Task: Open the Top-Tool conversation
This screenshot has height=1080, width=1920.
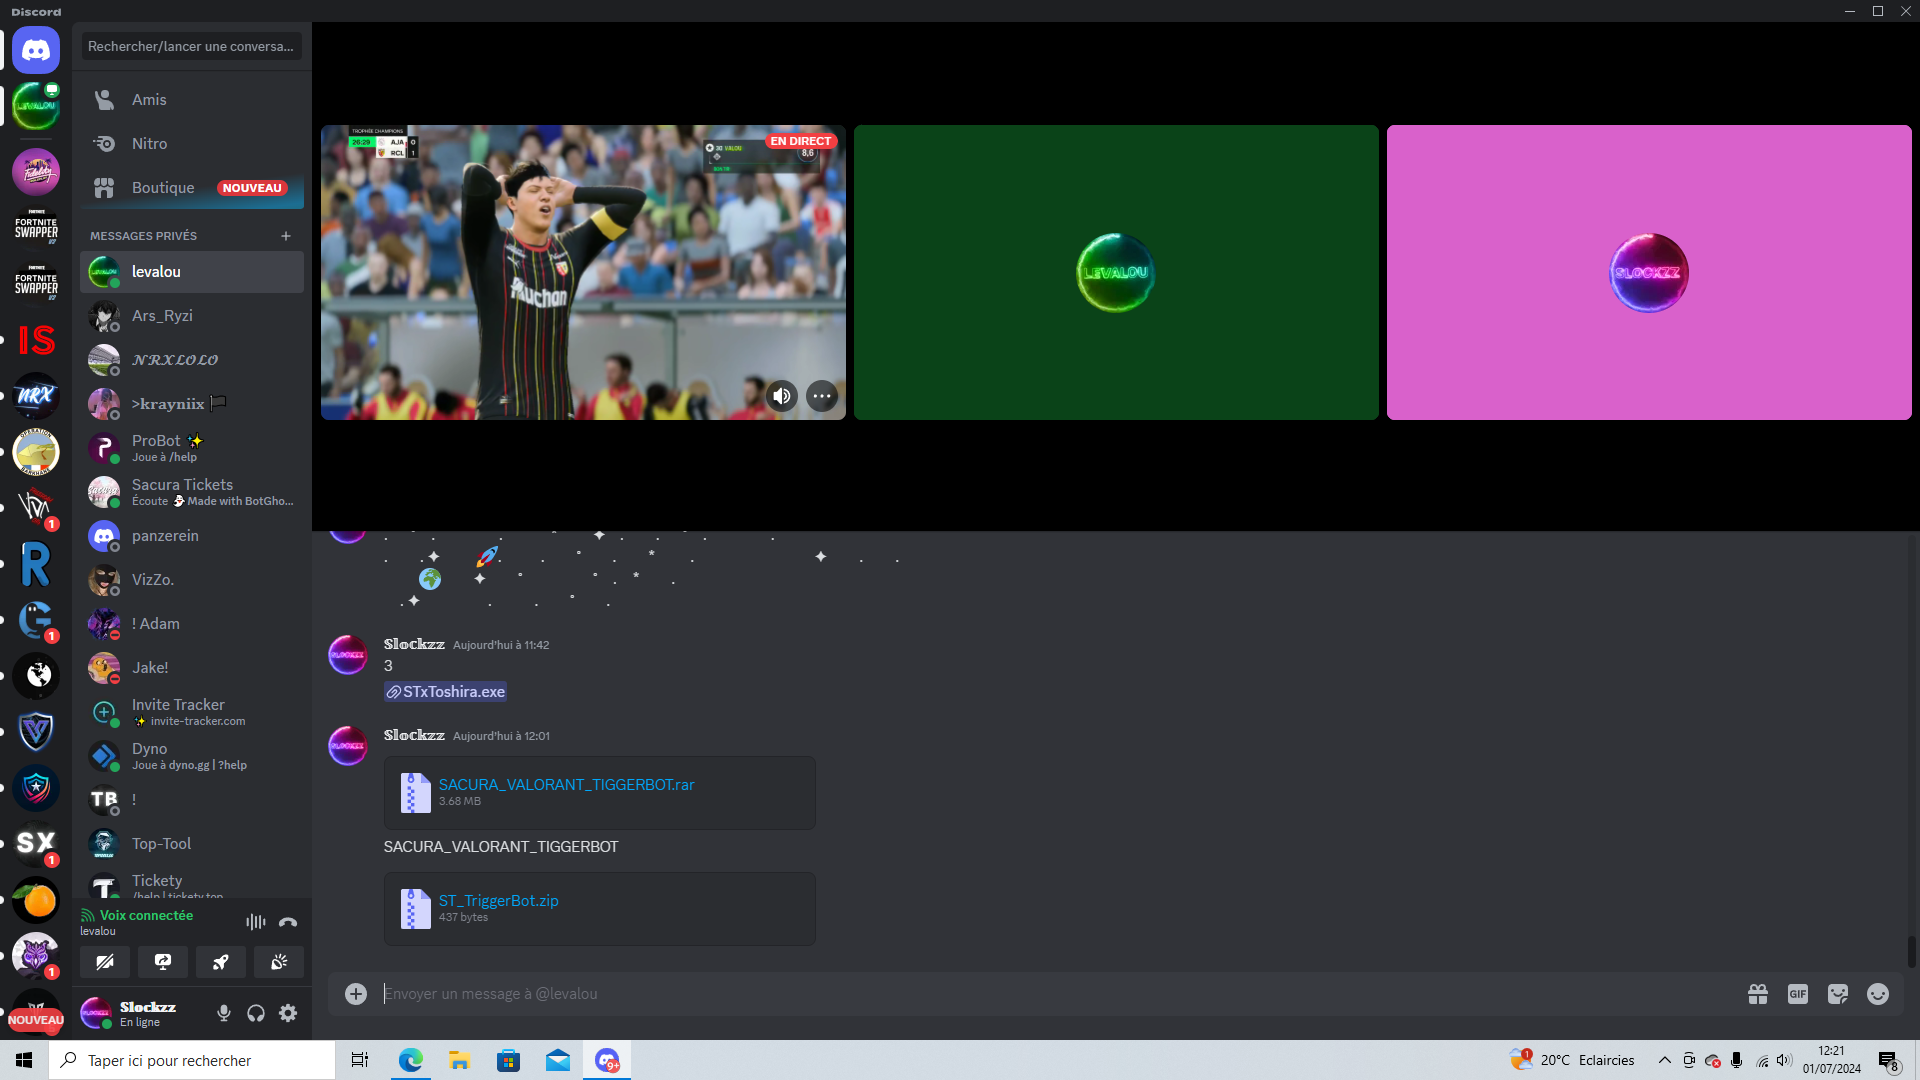Action: (192, 844)
